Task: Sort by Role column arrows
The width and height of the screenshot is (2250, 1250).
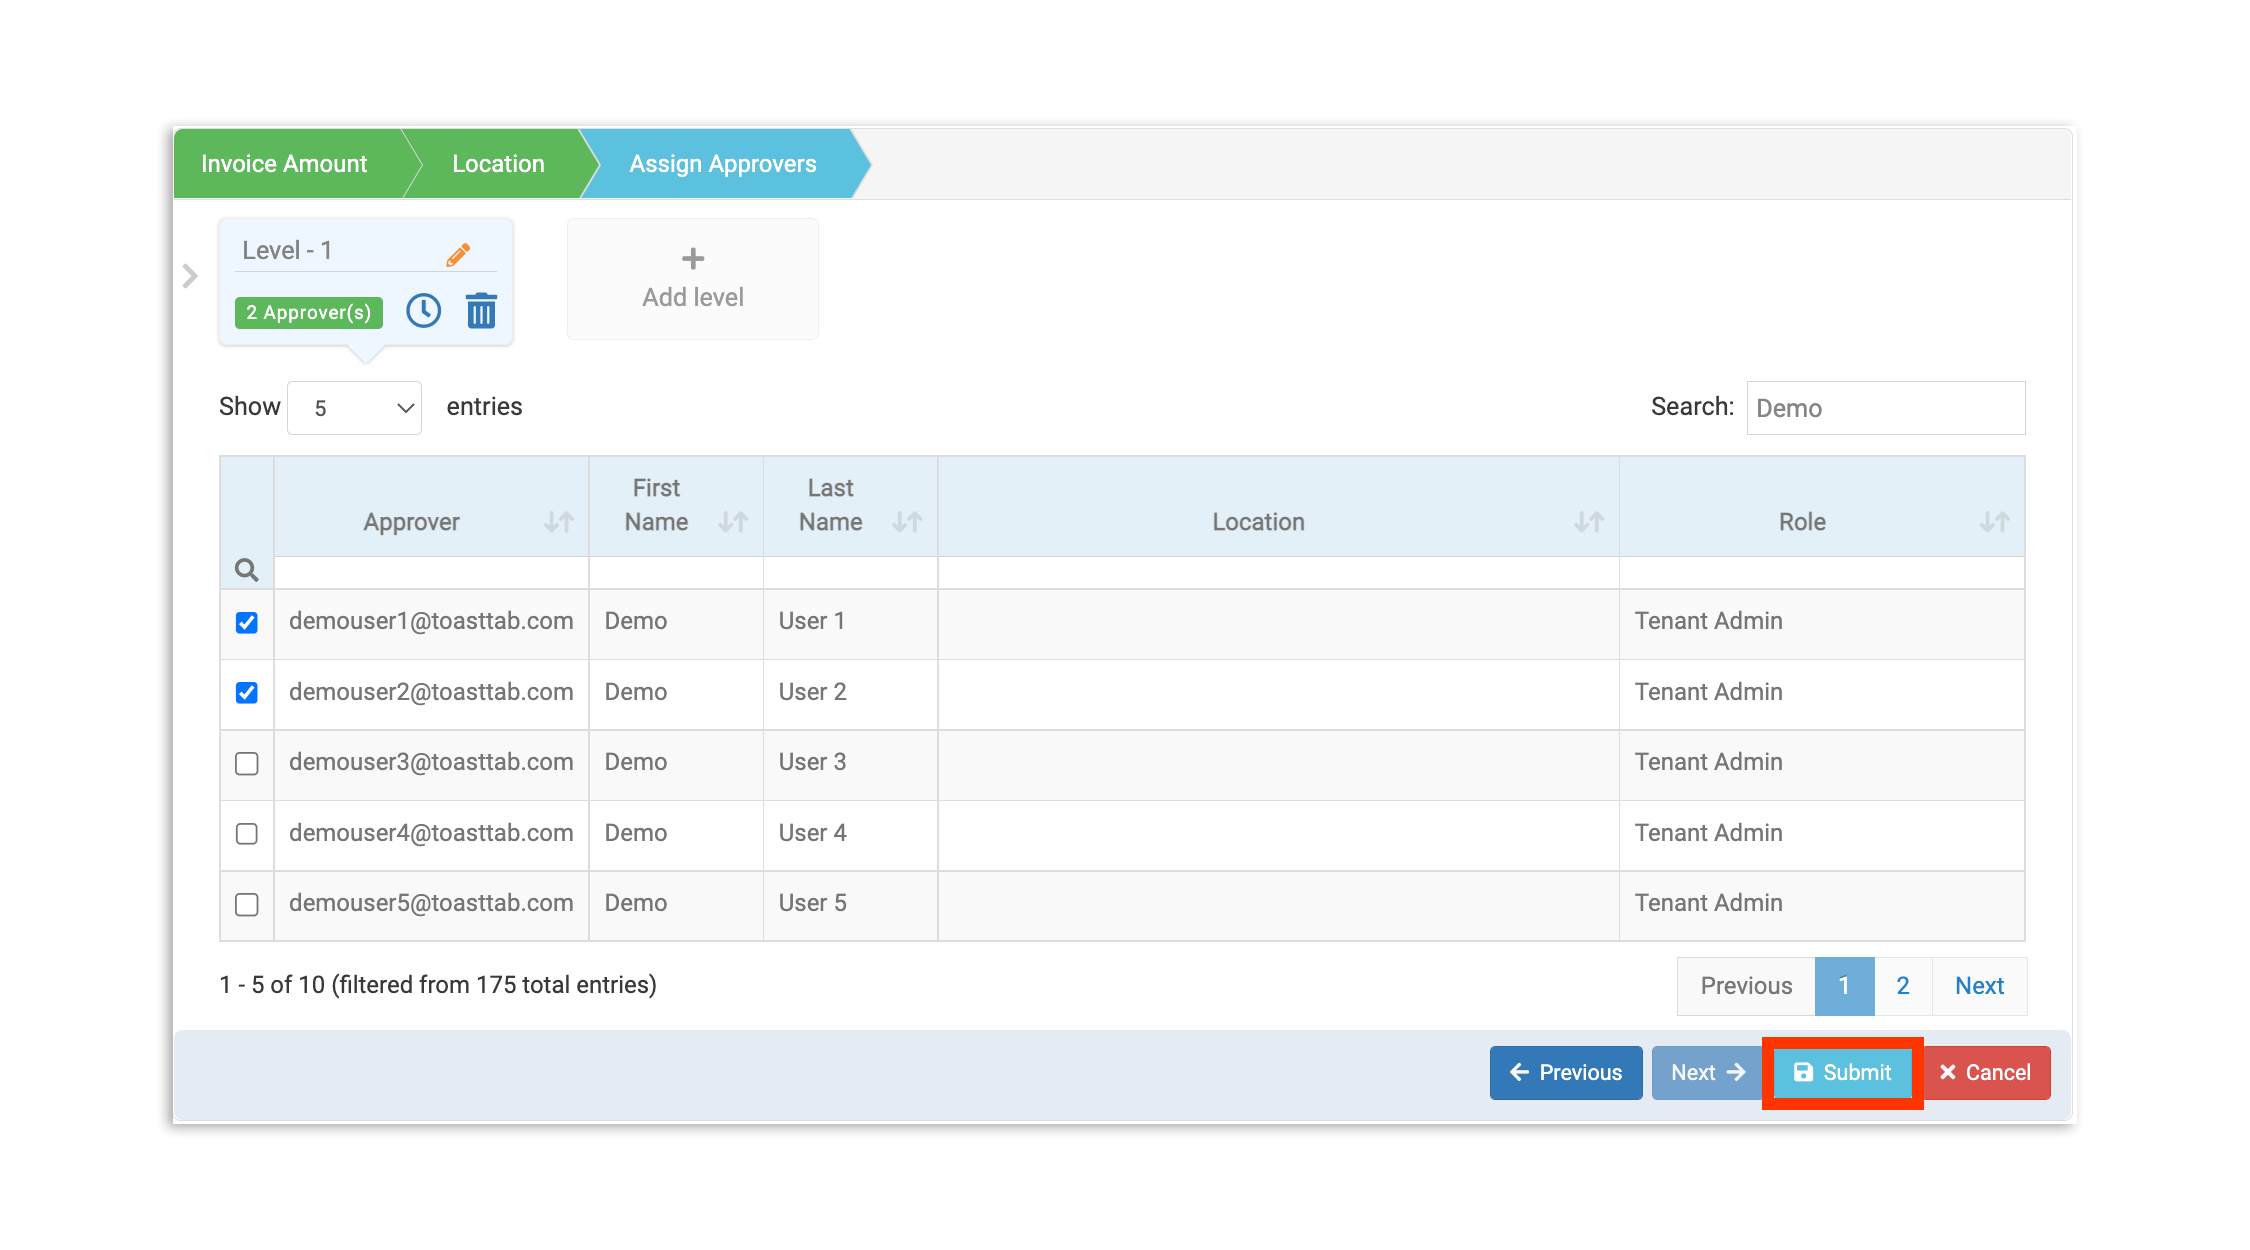Action: click(x=1994, y=522)
